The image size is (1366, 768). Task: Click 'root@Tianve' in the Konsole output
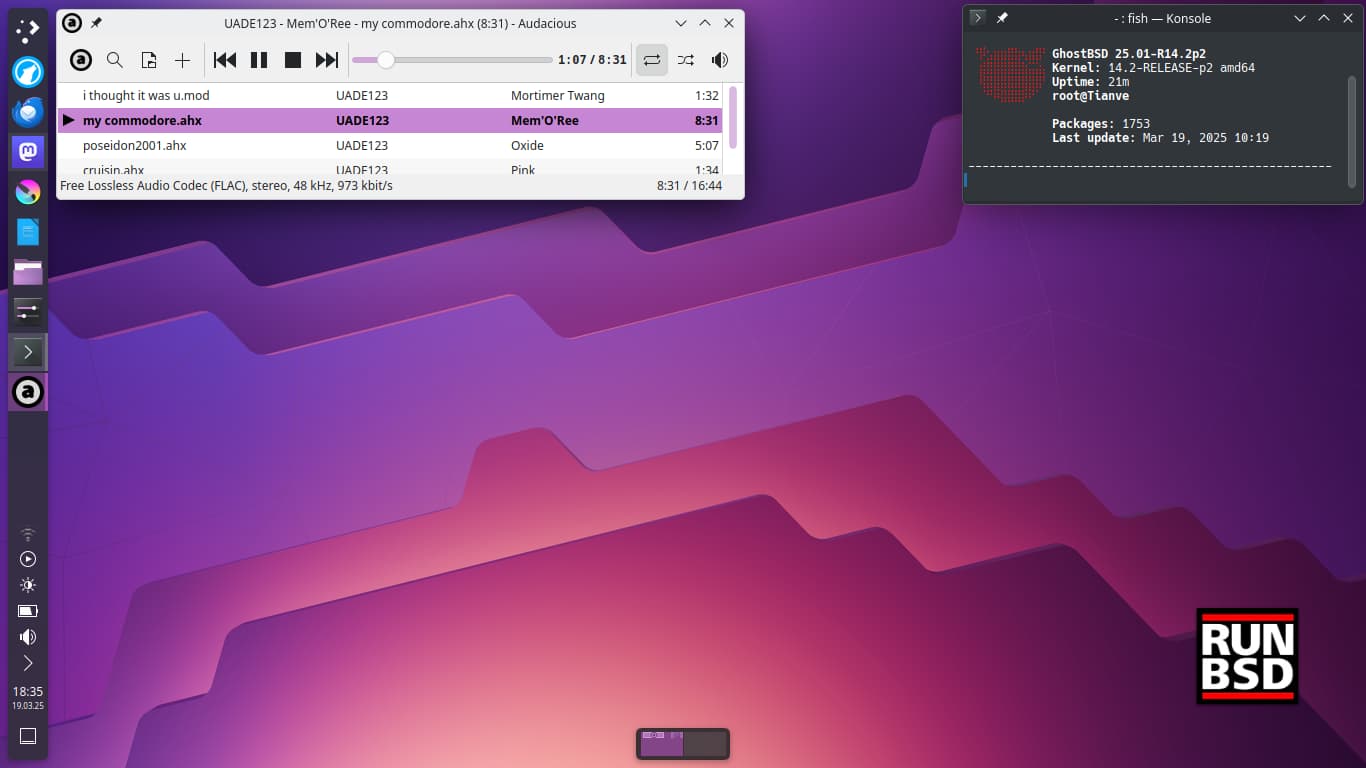click(1090, 96)
